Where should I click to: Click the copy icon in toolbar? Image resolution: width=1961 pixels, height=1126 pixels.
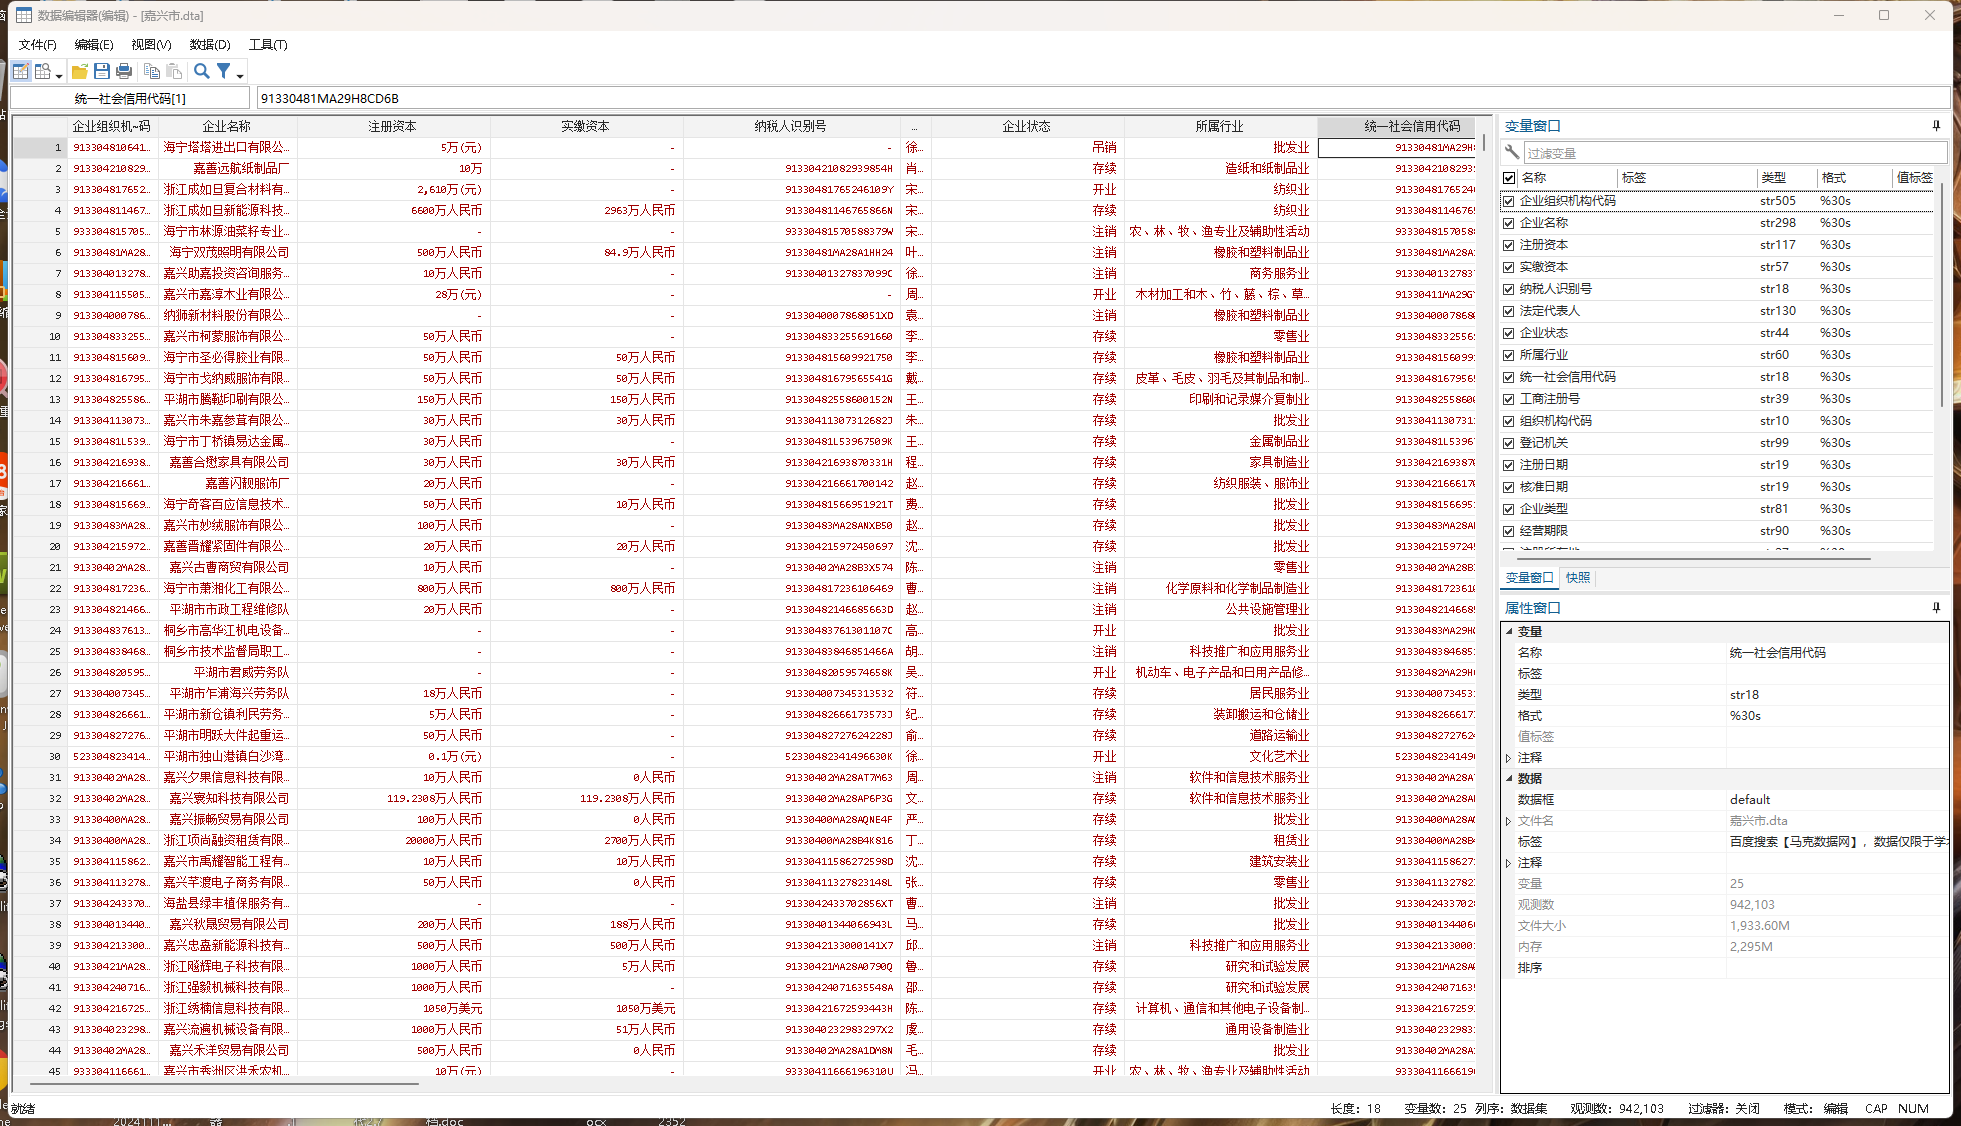coord(152,71)
